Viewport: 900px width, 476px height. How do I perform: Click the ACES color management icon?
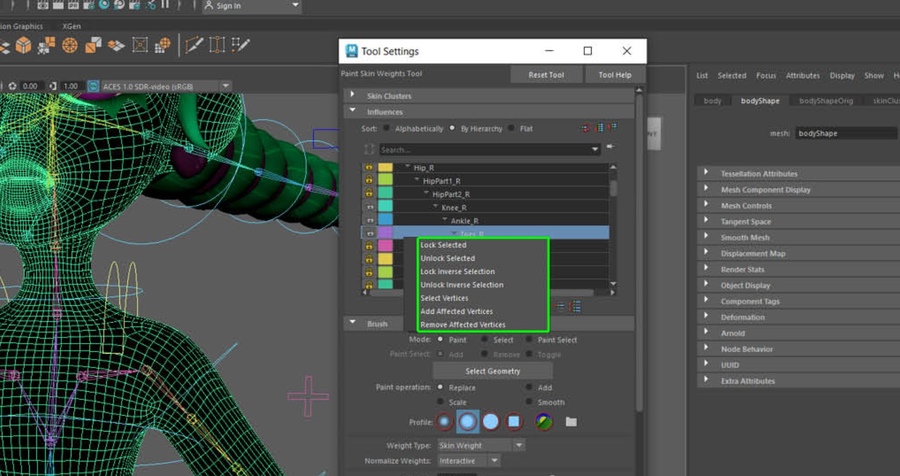[94, 86]
